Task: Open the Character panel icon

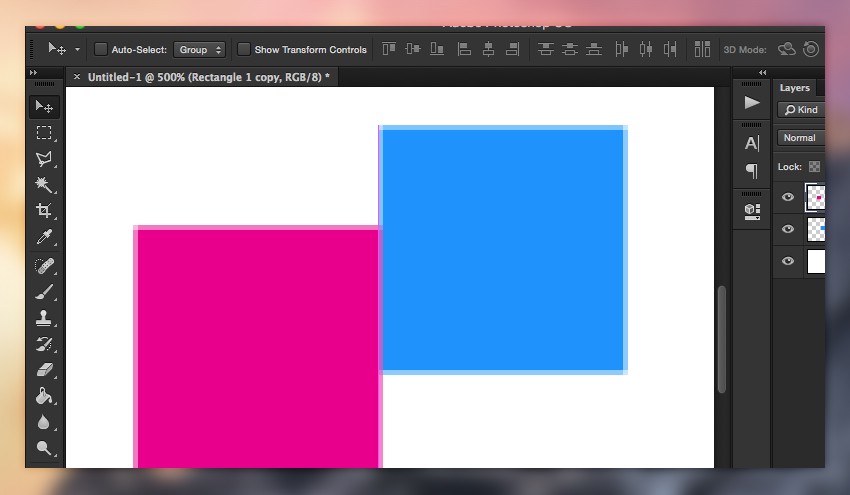Action: pos(752,143)
